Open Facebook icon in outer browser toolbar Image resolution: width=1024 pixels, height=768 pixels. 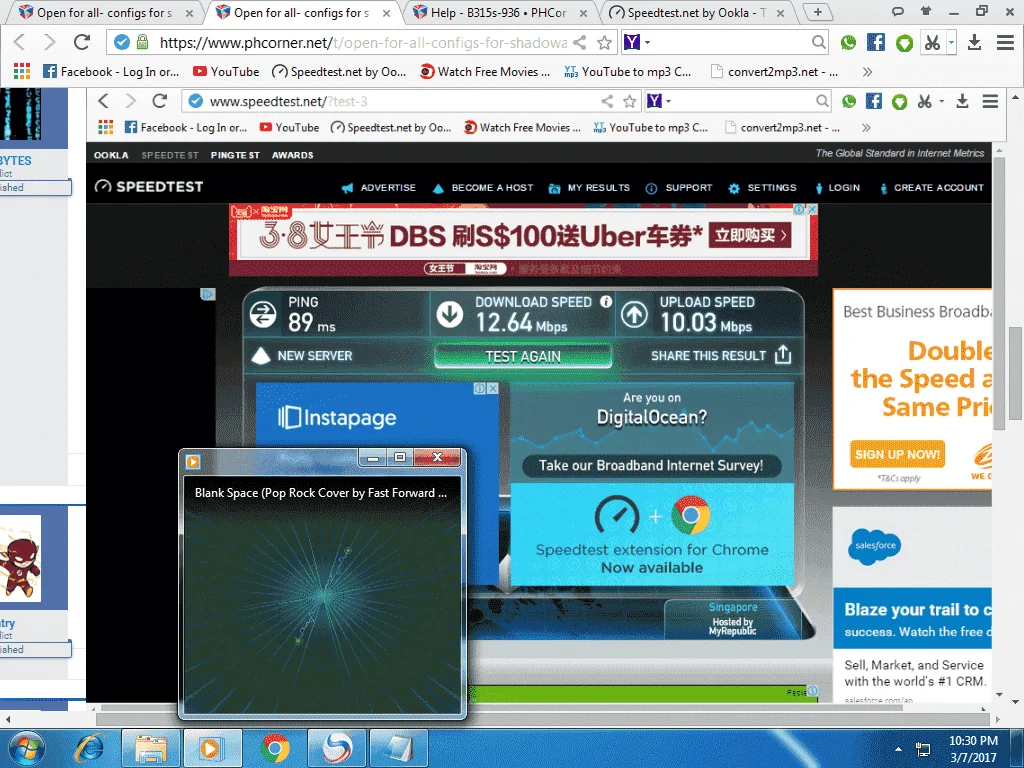(x=876, y=43)
